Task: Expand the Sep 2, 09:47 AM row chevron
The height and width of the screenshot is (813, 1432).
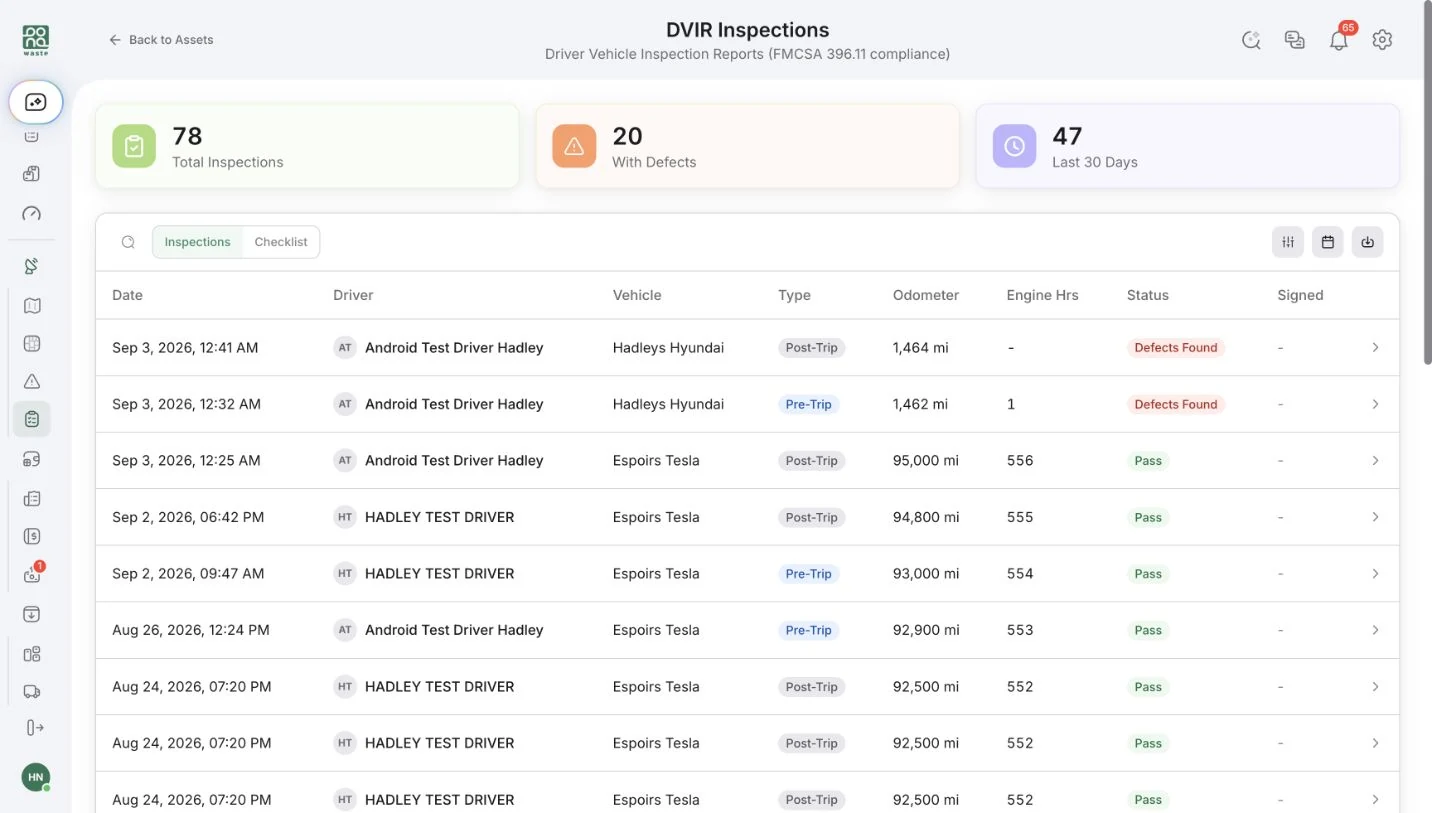Action: (1375, 573)
